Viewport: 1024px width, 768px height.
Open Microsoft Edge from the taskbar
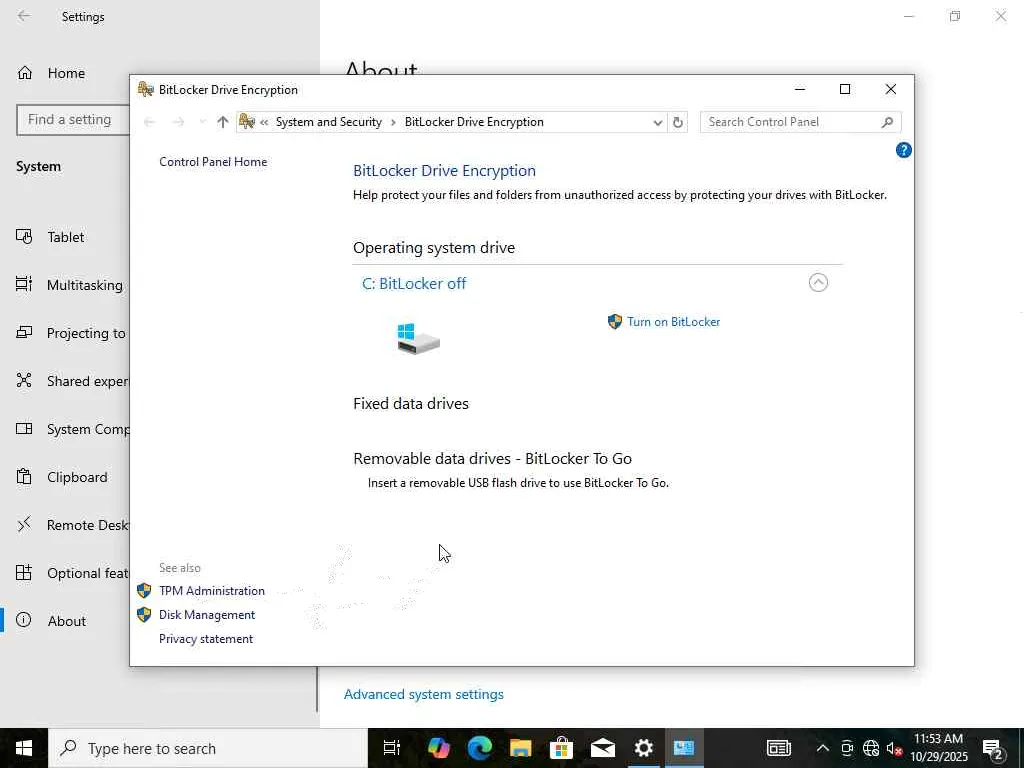coord(479,748)
